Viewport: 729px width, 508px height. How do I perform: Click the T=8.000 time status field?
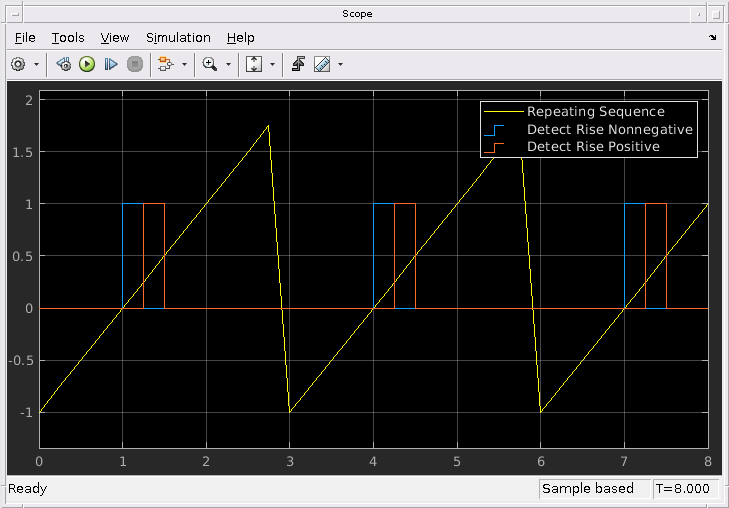[686, 489]
